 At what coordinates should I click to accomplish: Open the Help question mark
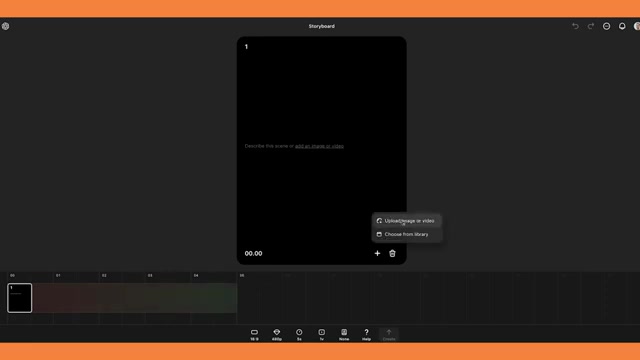click(367, 335)
